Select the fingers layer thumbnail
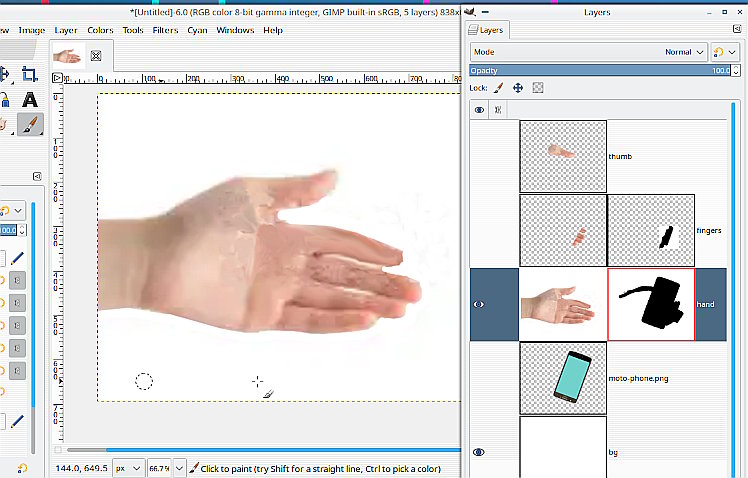The image size is (748, 478). [563, 230]
